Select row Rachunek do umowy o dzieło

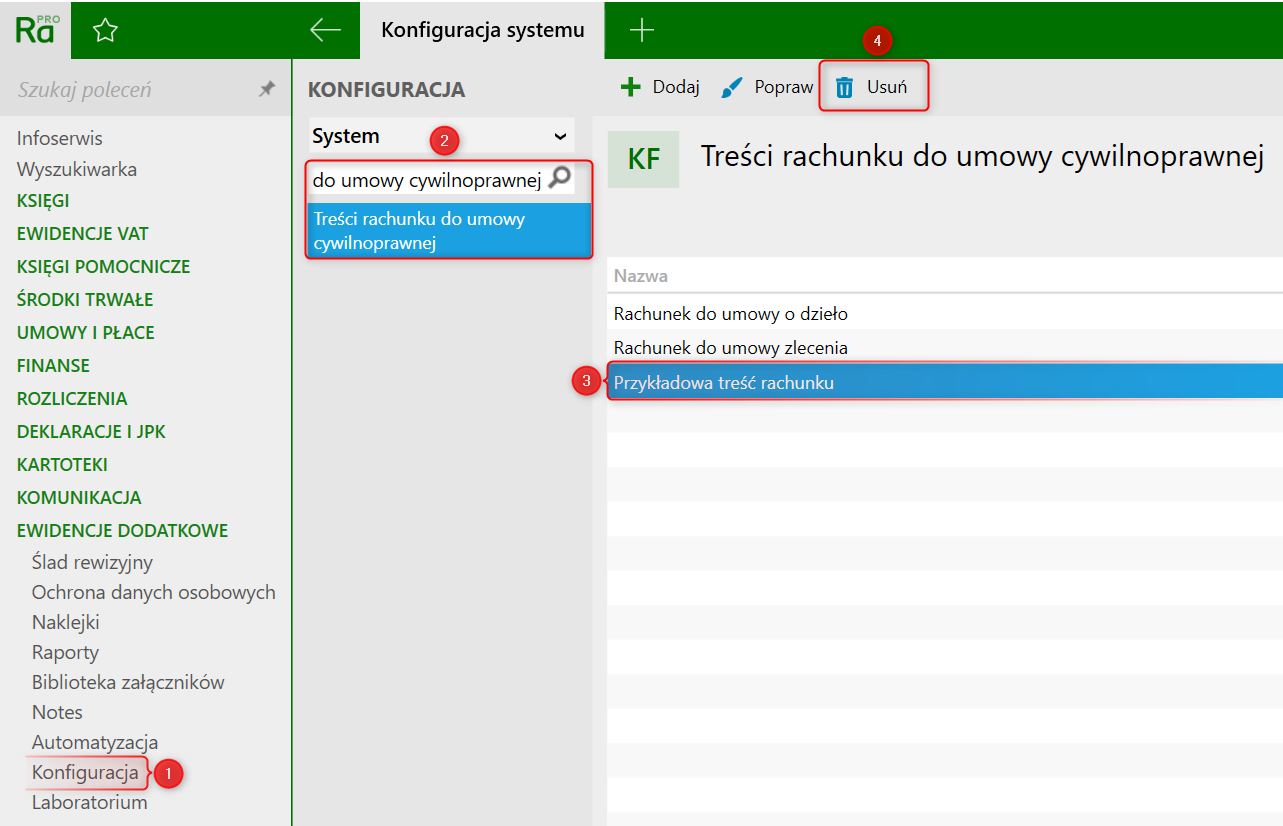[944, 313]
